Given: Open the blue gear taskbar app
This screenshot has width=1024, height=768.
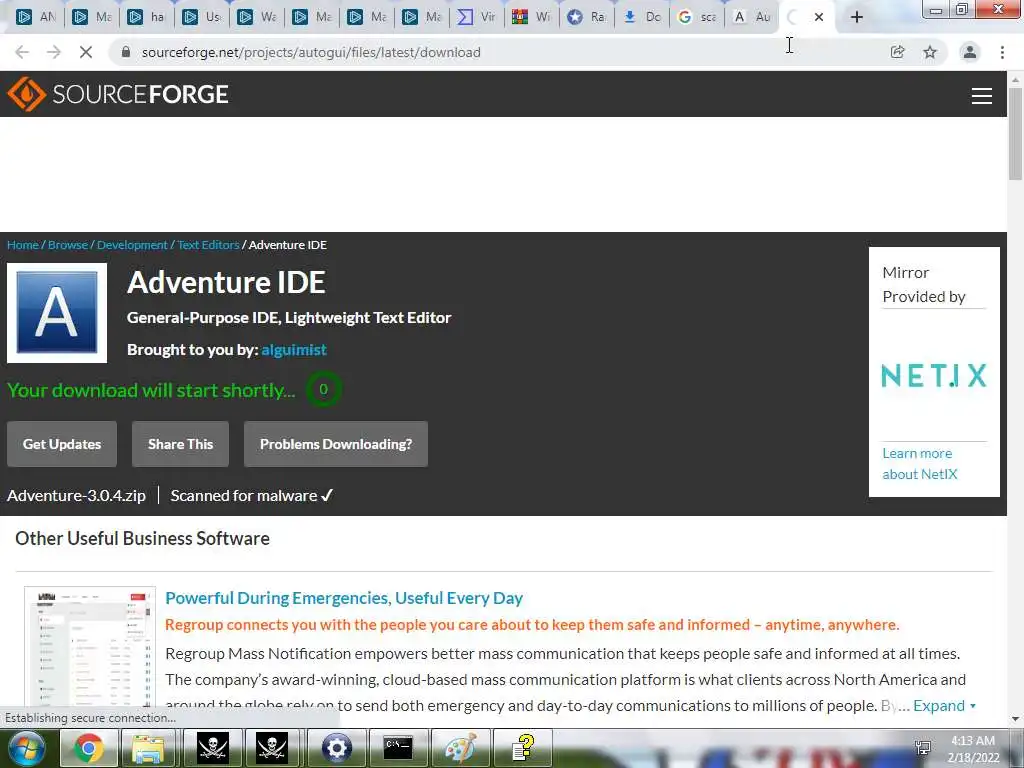Looking at the screenshot, I should (x=336, y=748).
